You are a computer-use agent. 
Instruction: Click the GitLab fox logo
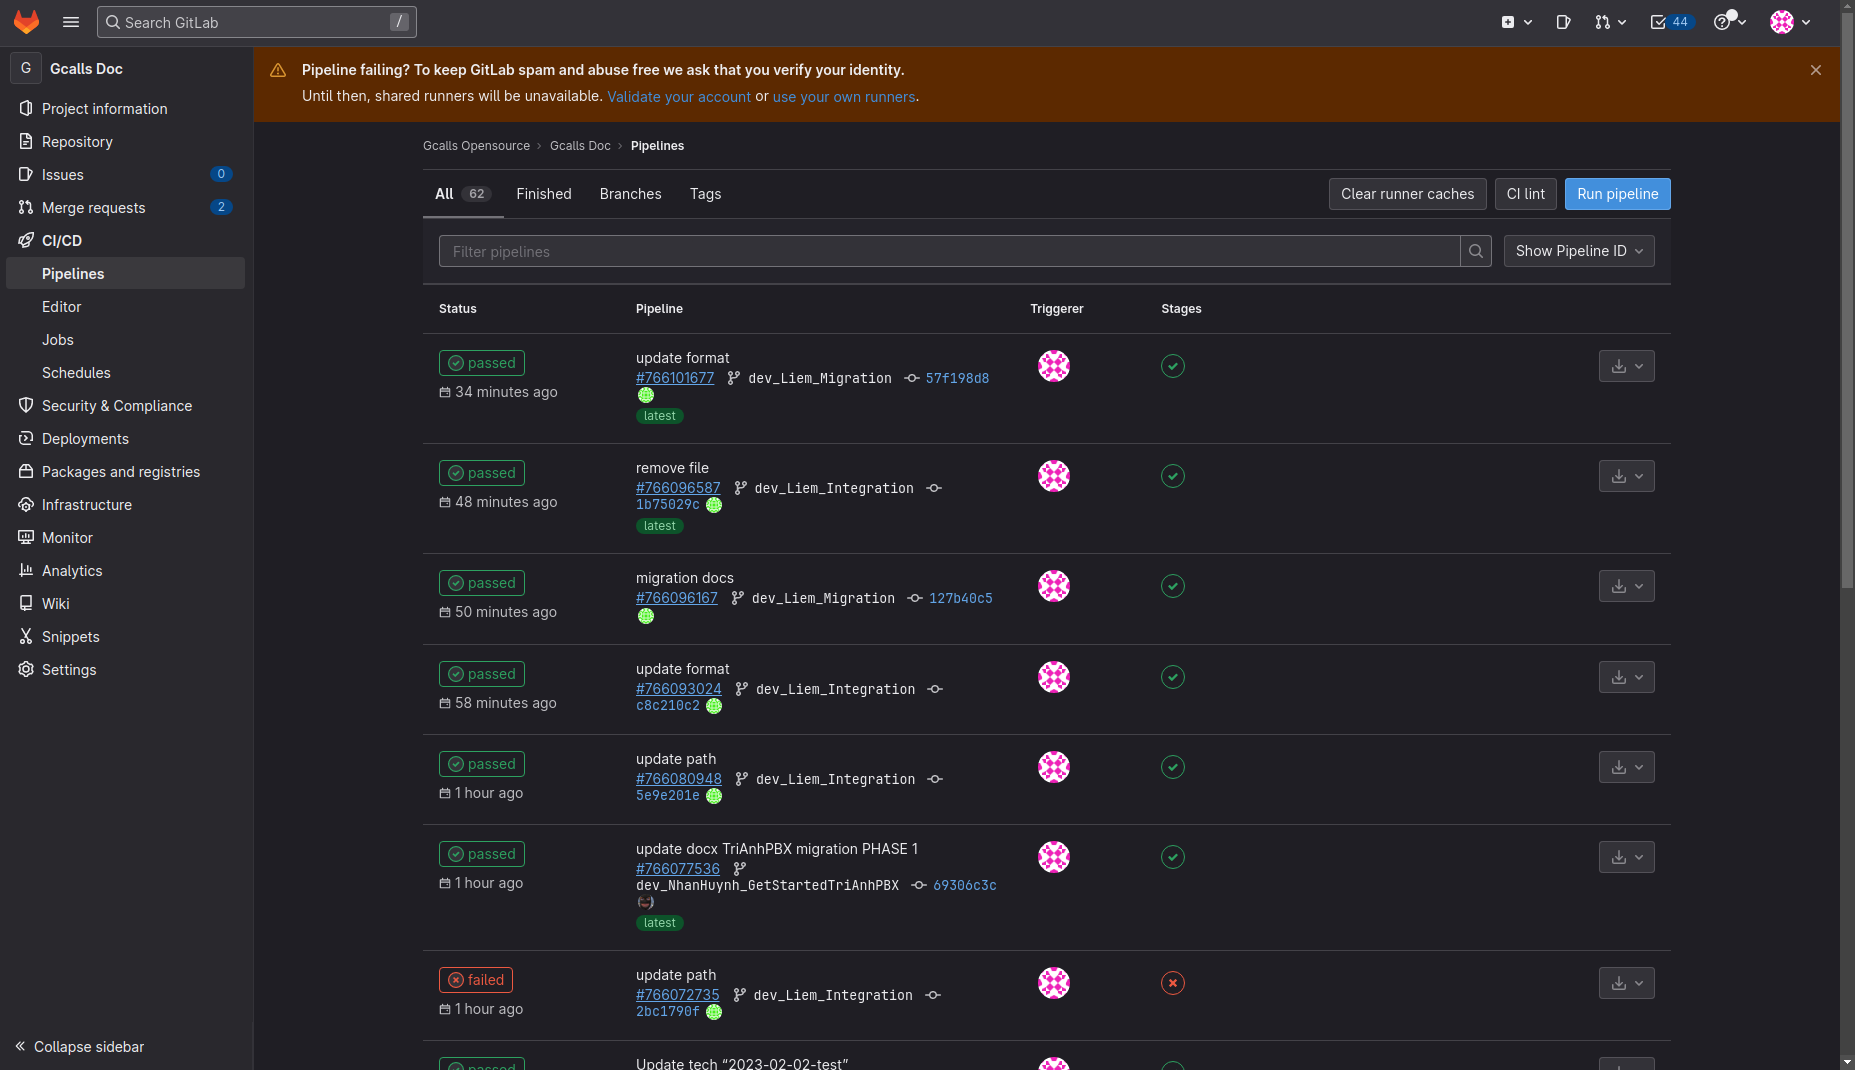tap(26, 22)
